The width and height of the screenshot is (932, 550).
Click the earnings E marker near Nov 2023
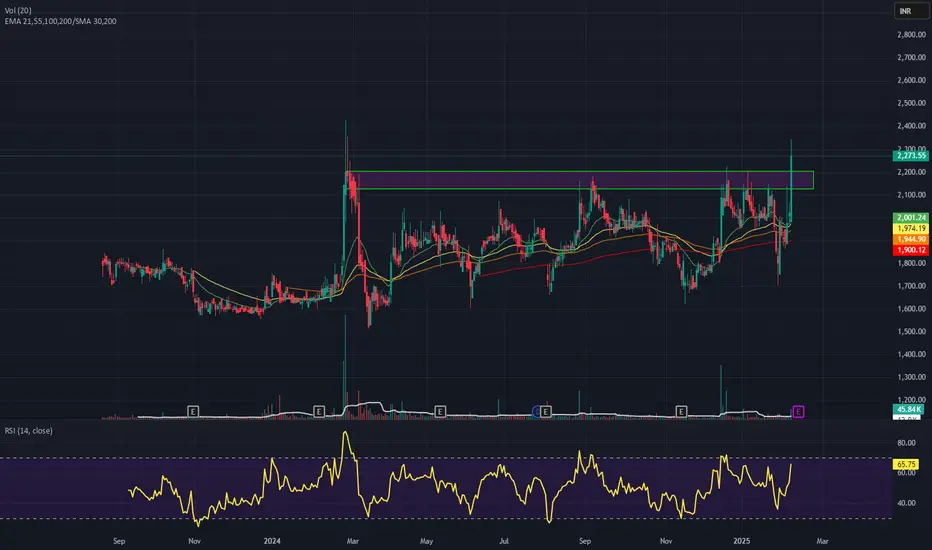click(x=193, y=411)
